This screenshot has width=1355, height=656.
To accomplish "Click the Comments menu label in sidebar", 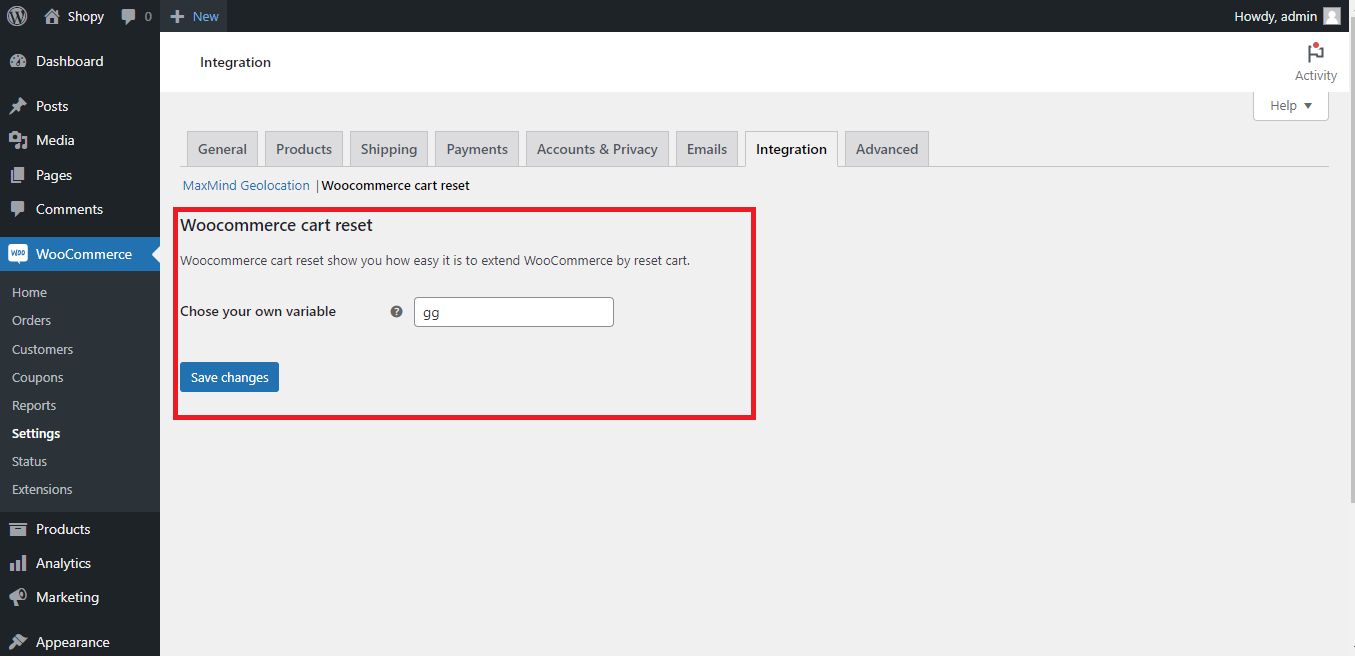I will 69,209.
